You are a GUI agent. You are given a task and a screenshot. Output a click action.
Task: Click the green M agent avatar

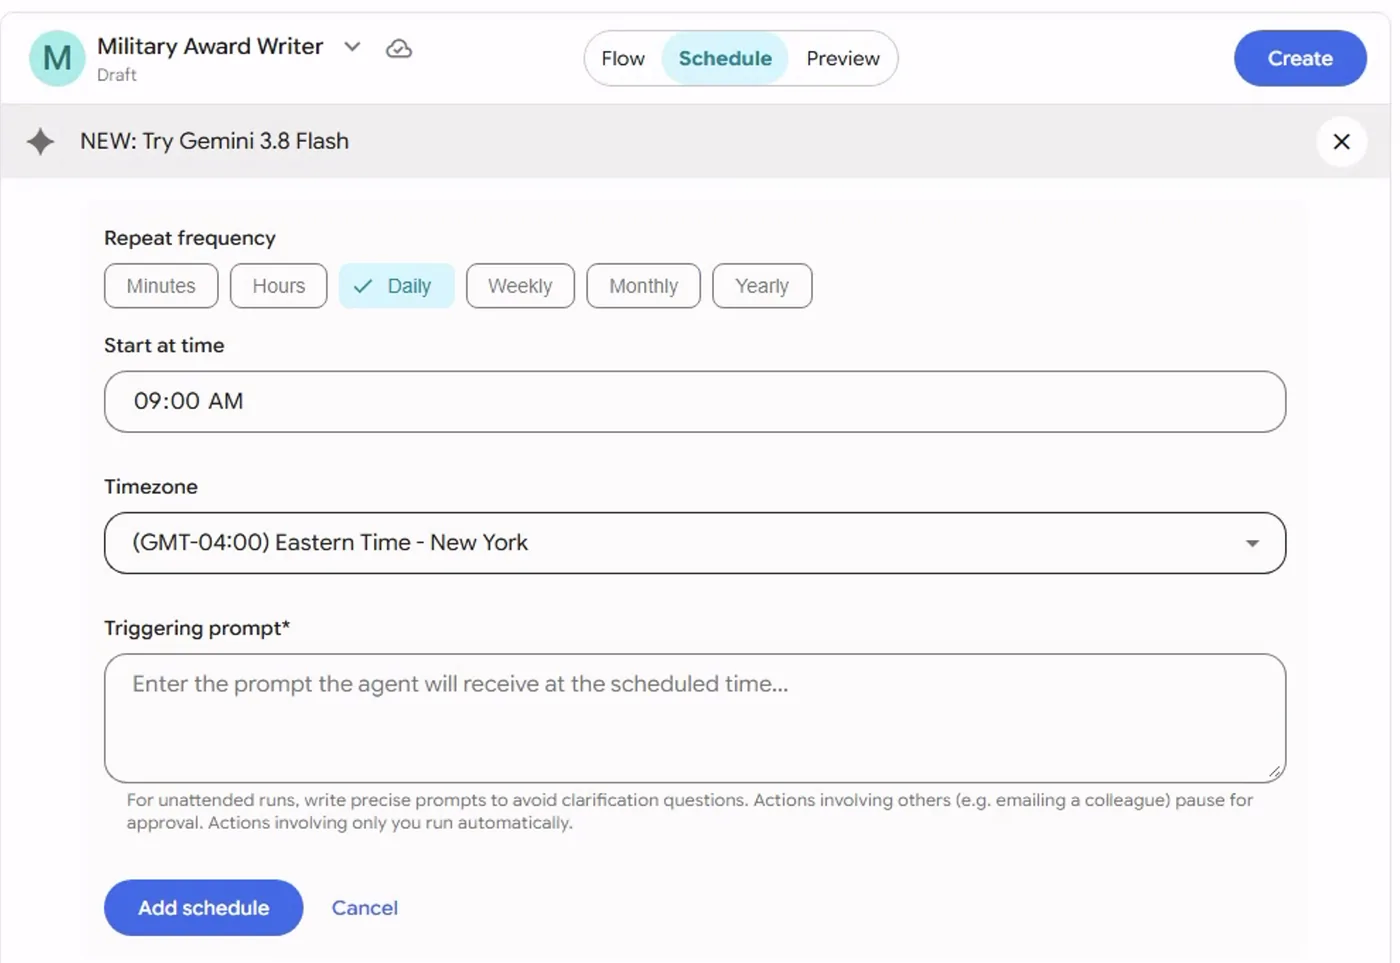[58, 58]
